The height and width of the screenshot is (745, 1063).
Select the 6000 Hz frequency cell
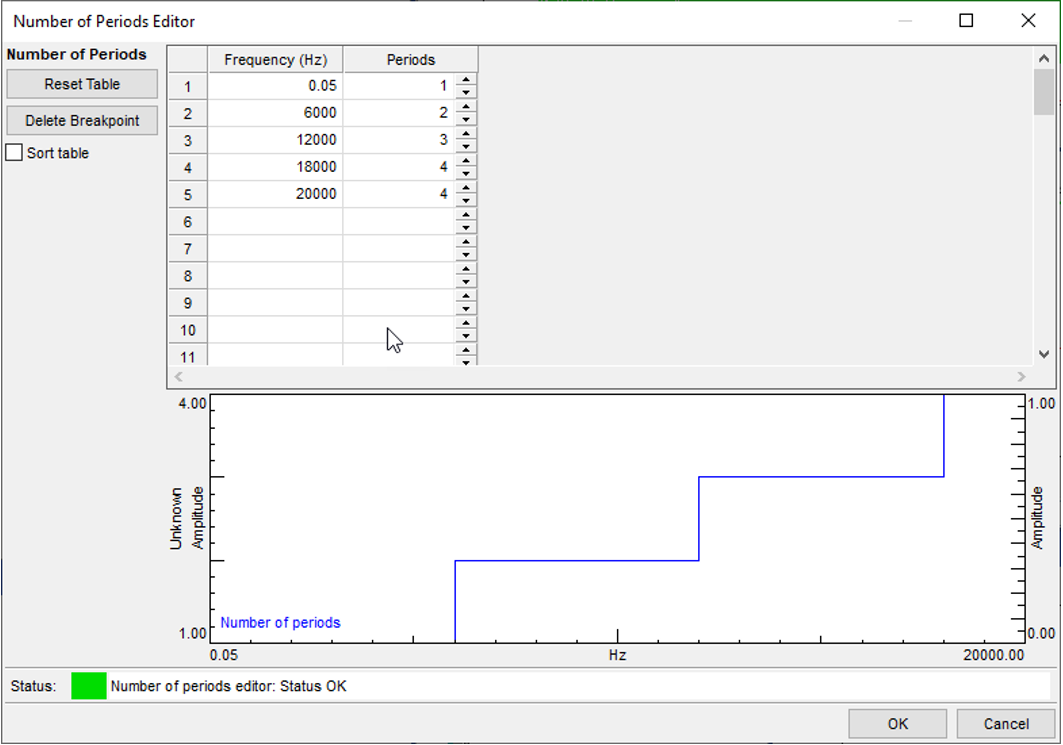click(x=275, y=114)
